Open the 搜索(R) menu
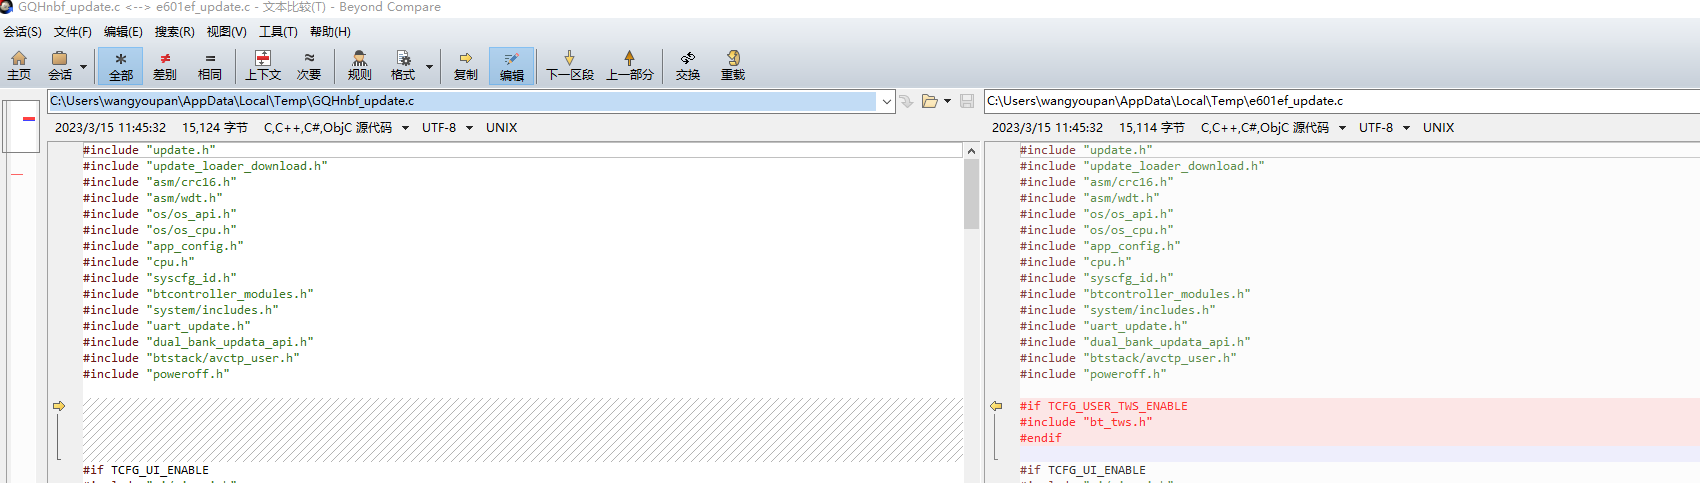 point(175,32)
